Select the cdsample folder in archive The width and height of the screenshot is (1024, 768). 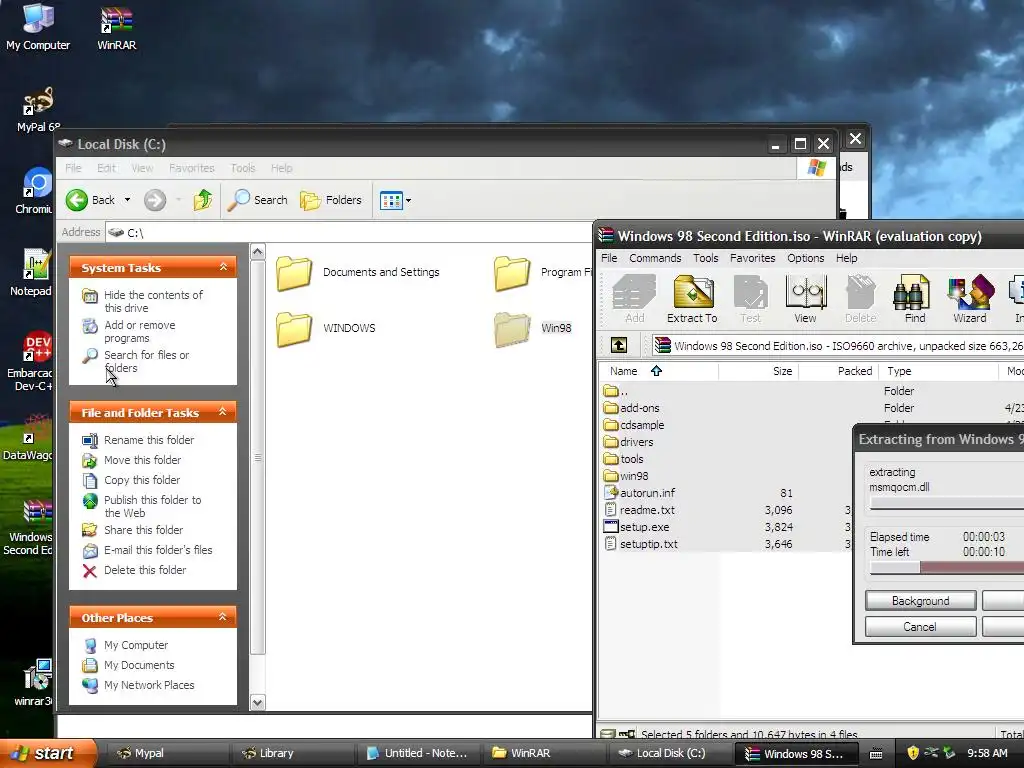click(x=634, y=425)
